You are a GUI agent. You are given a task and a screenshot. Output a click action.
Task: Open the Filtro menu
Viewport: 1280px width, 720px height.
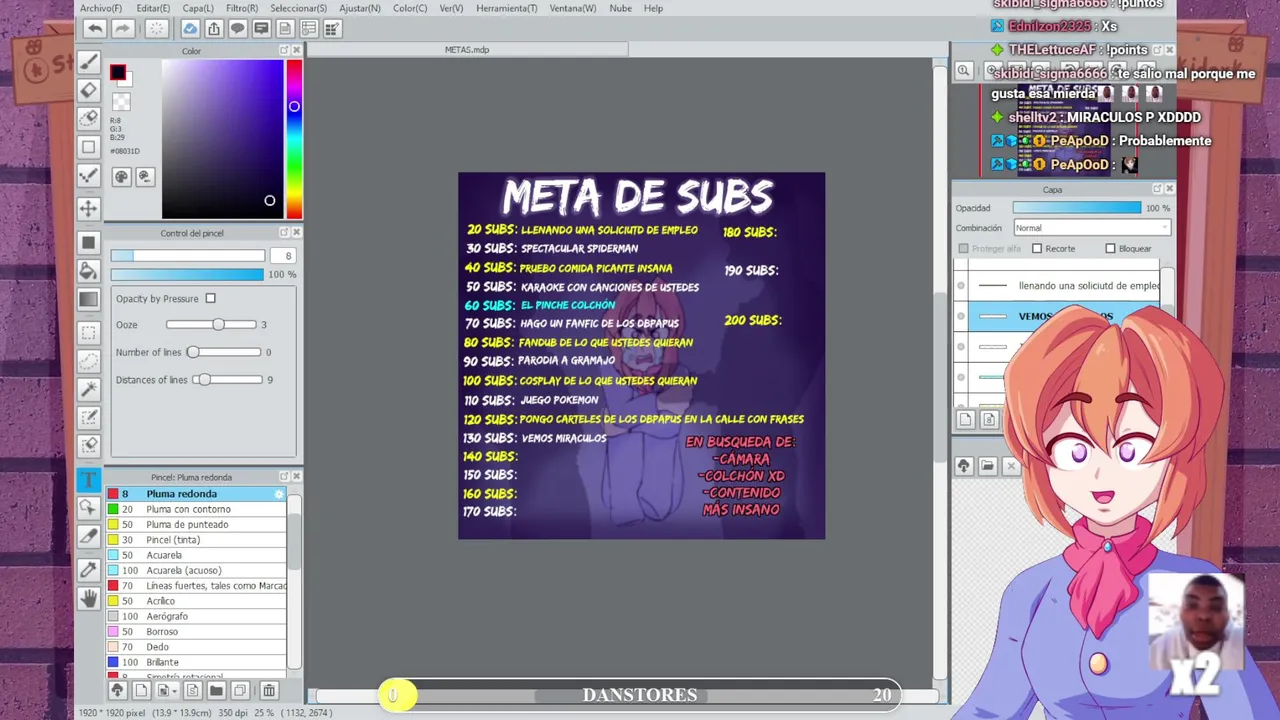(242, 8)
